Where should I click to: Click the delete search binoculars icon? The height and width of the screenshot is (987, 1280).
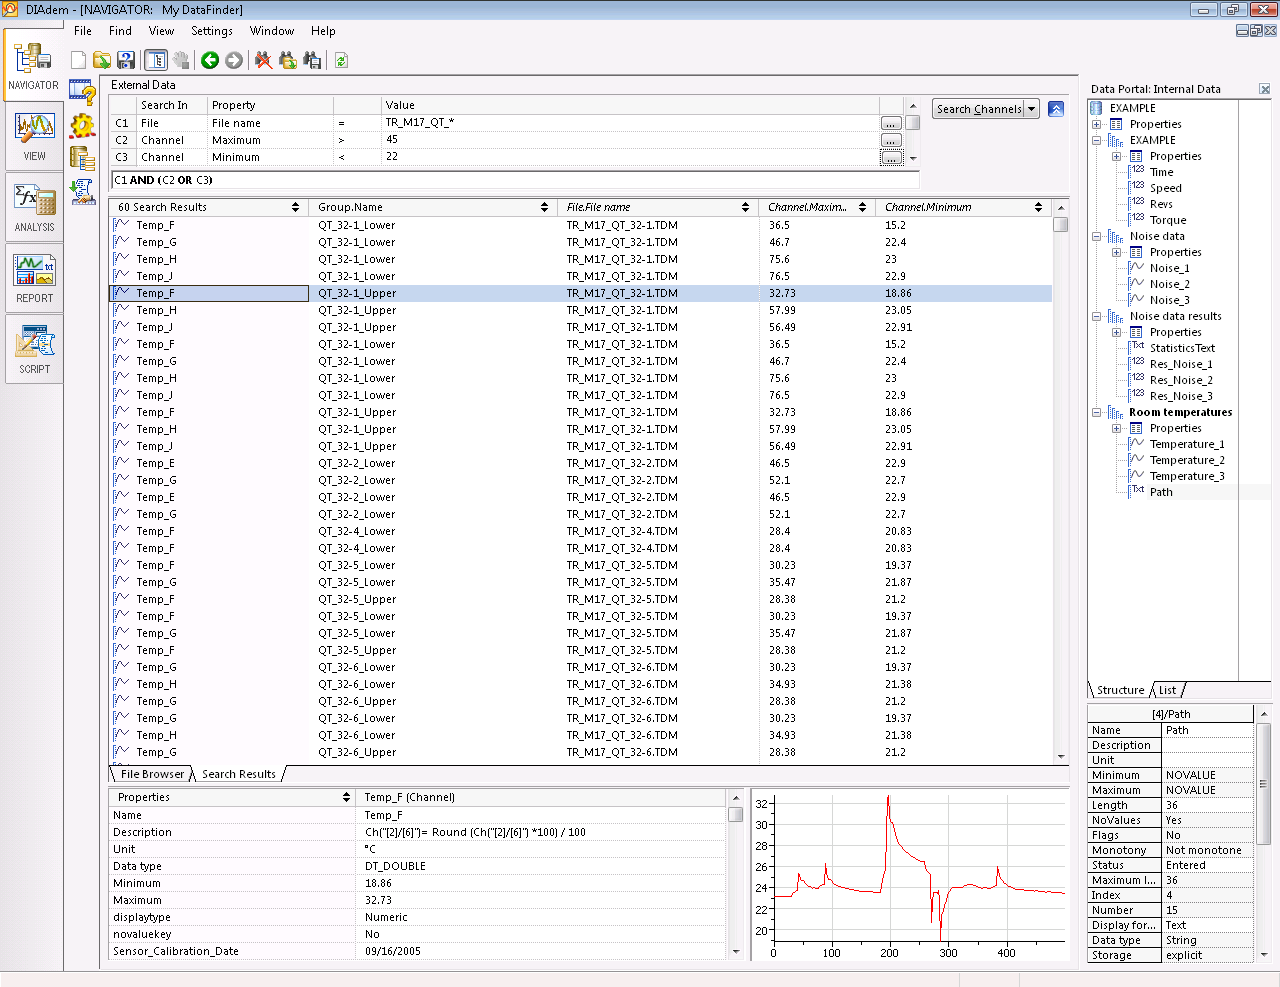tap(263, 61)
